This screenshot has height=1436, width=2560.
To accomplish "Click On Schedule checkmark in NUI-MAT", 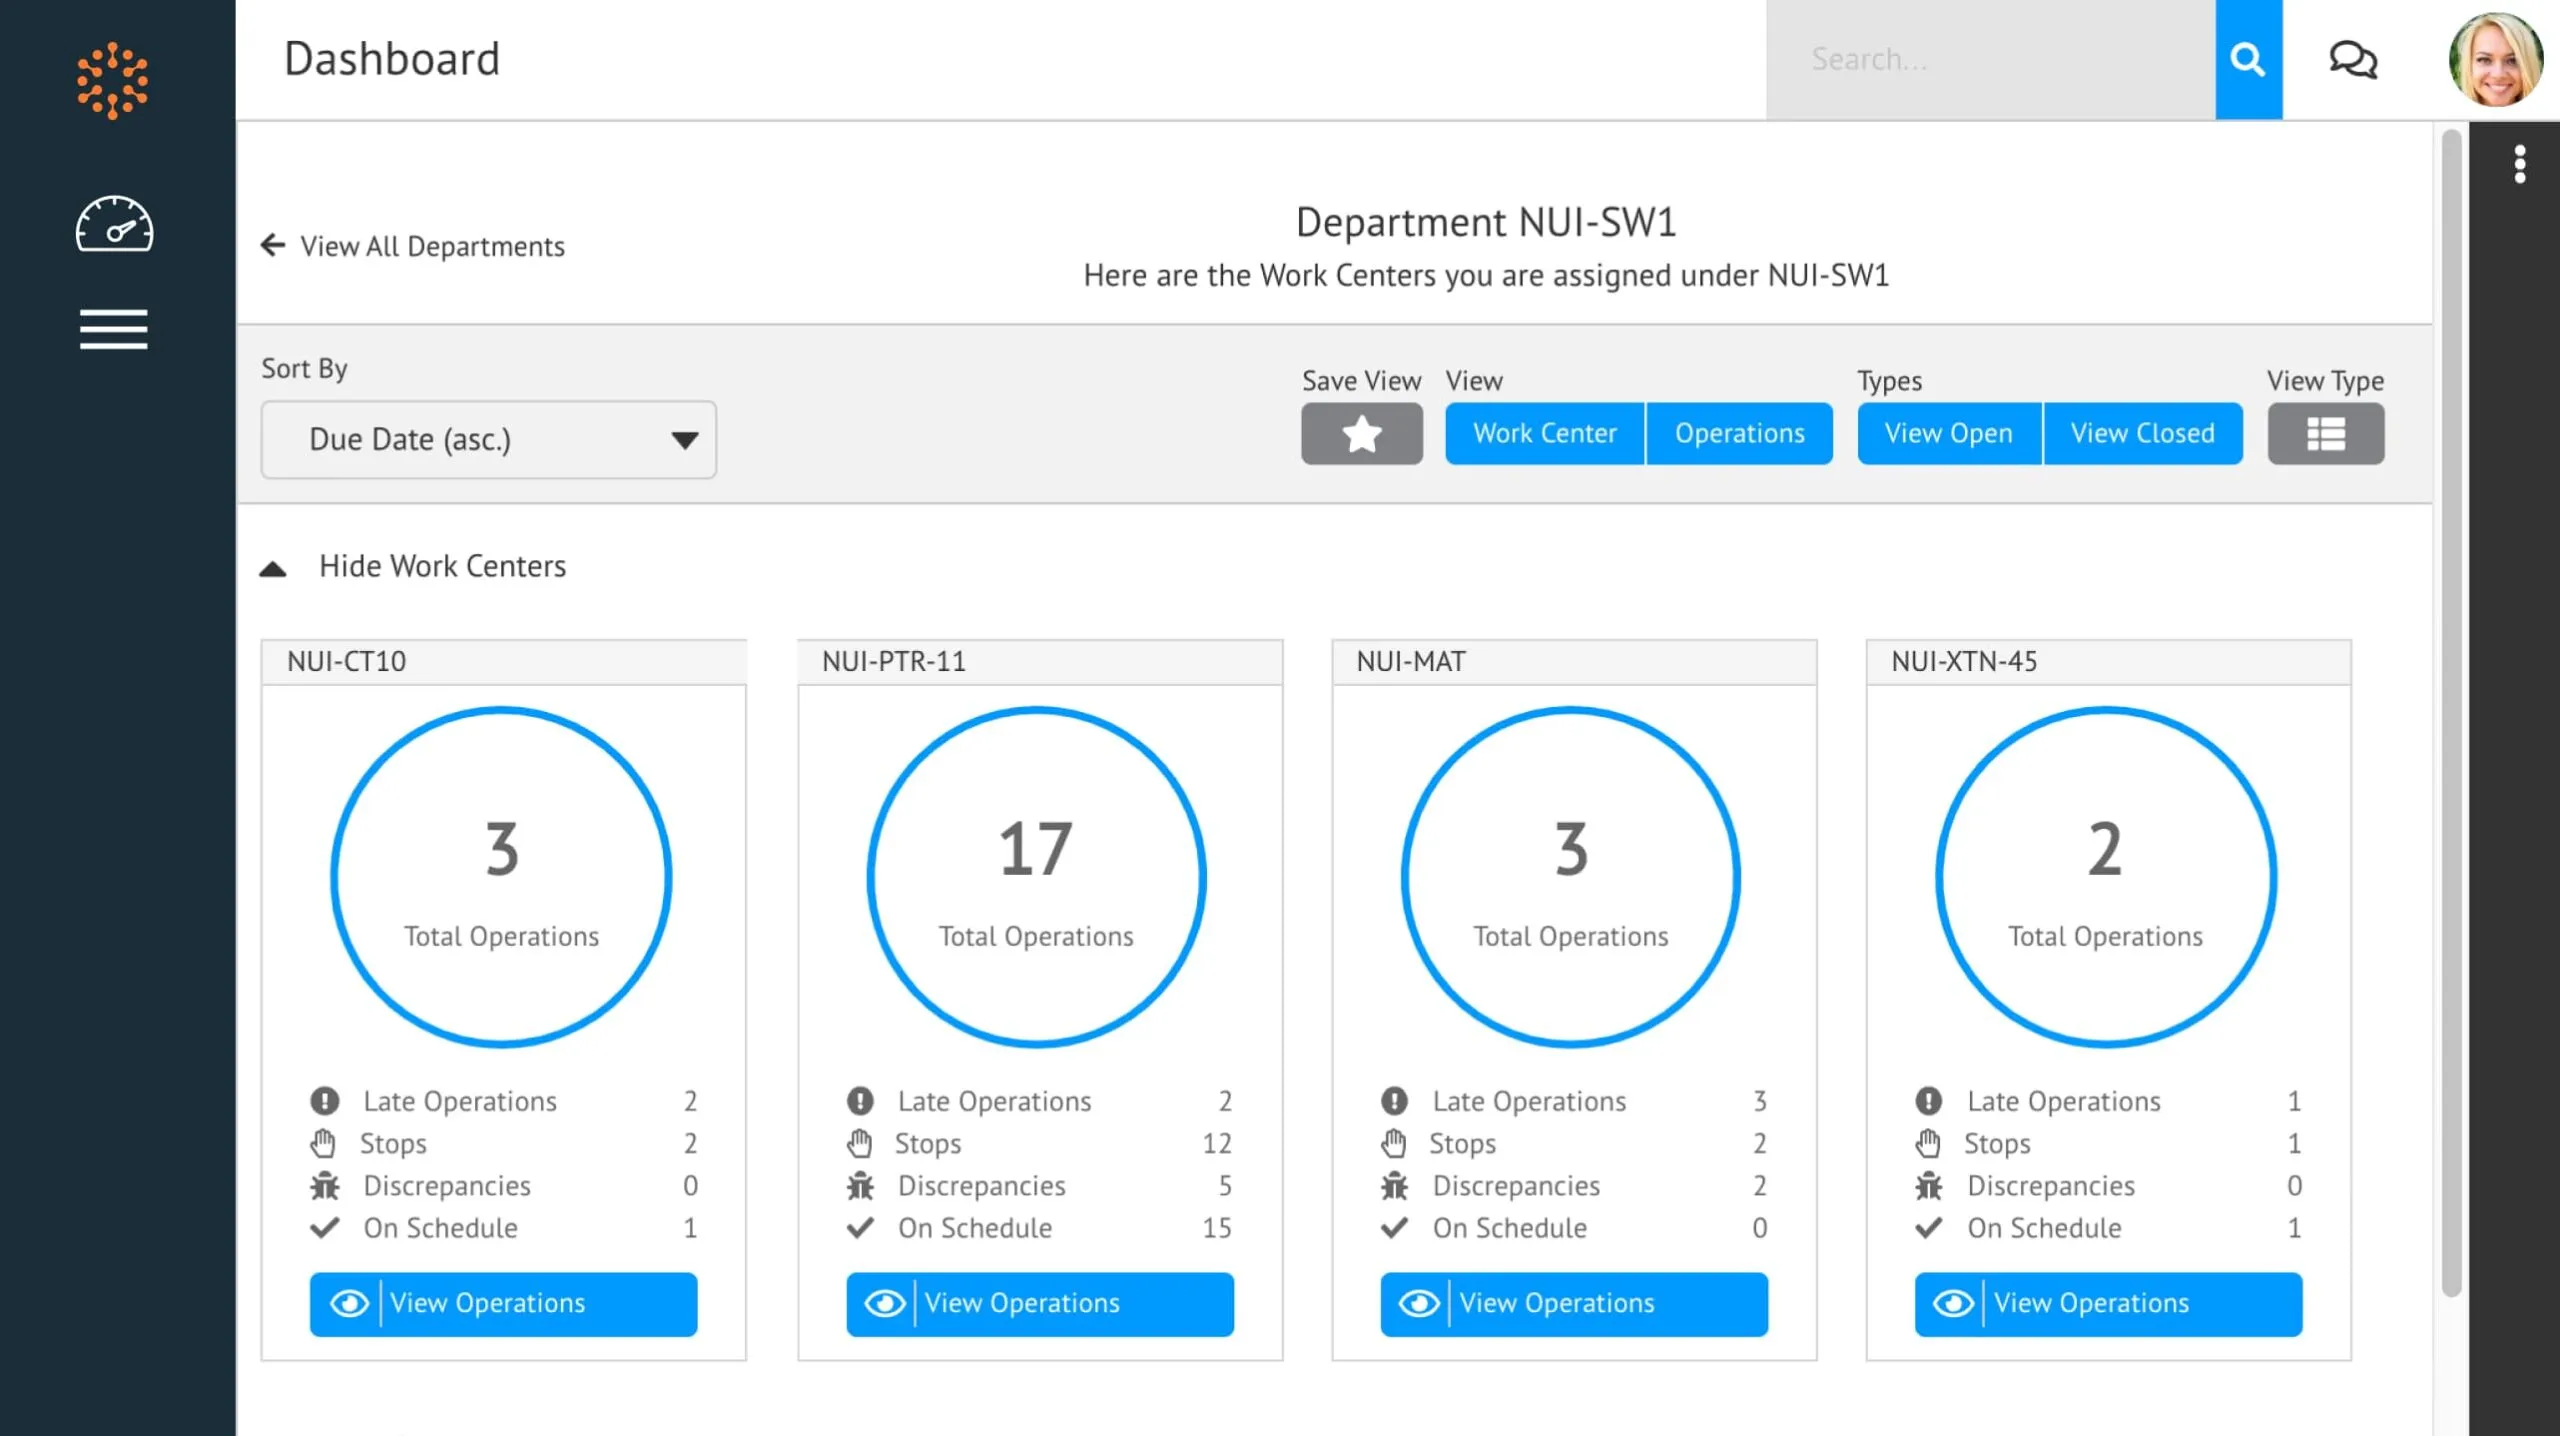I will [1394, 1228].
